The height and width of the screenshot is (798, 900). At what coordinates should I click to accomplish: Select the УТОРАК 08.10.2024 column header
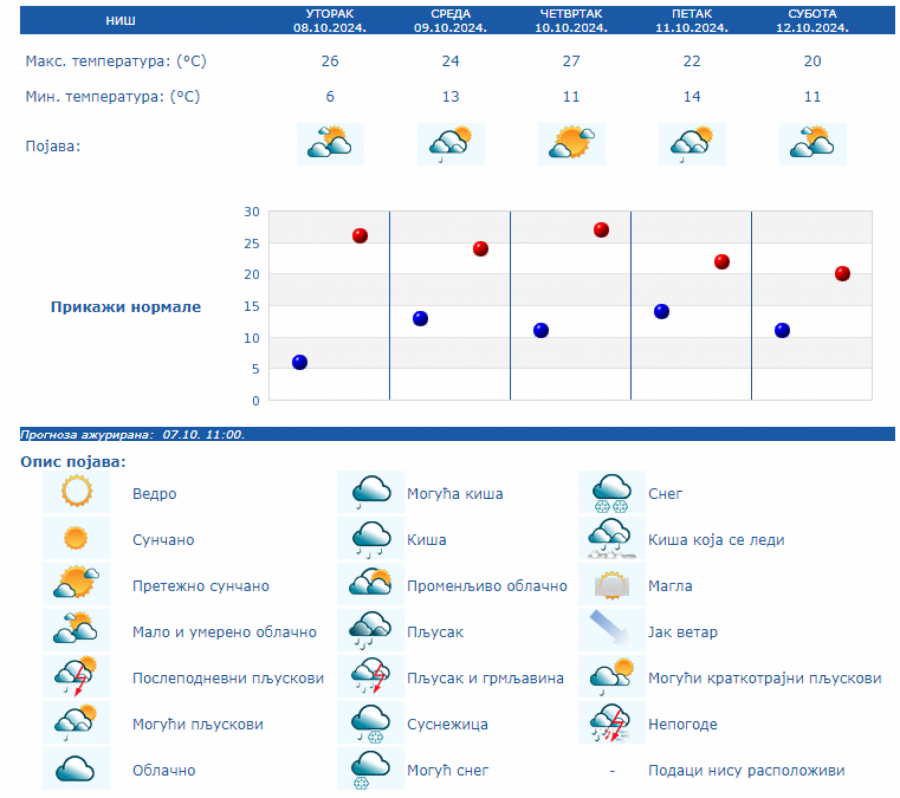point(330,21)
